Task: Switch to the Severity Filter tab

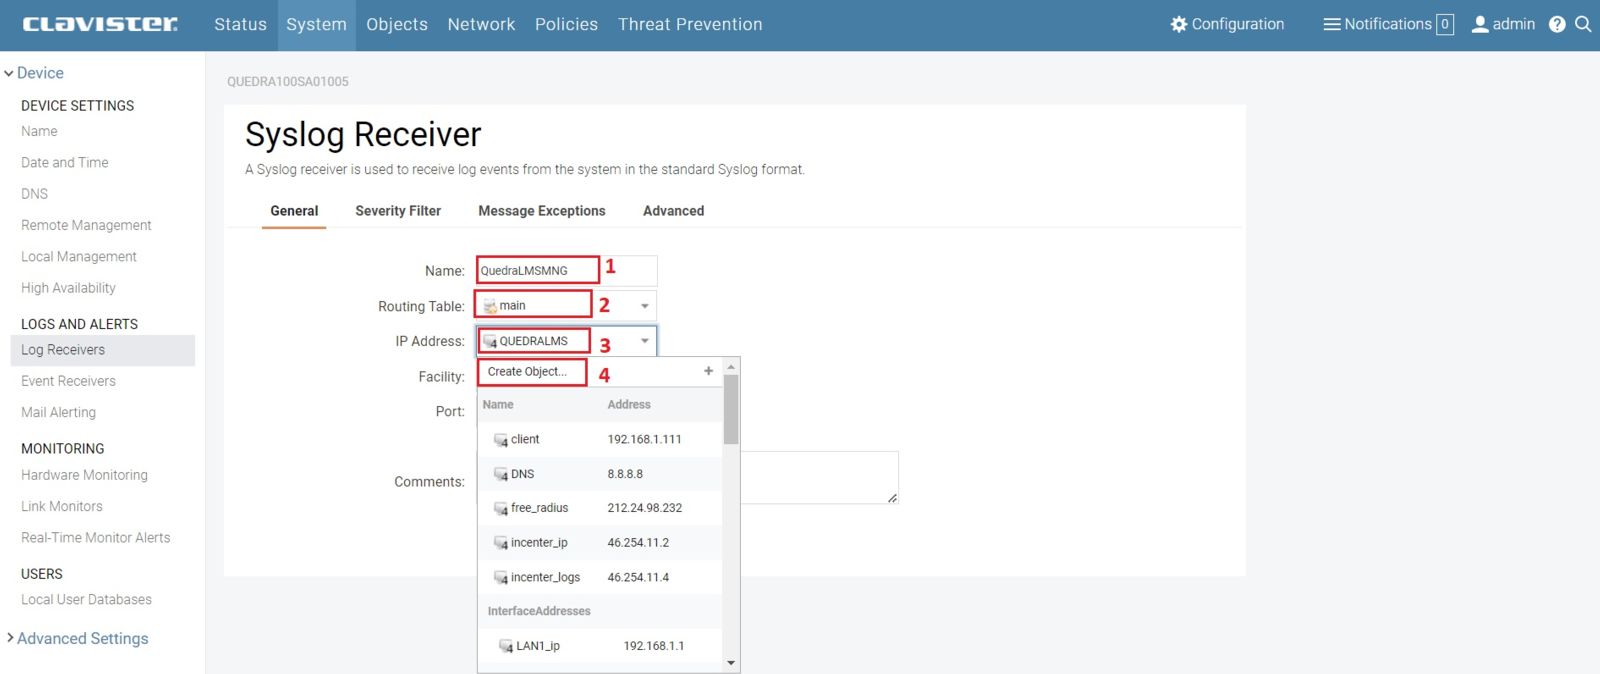Action: point(398,211)
